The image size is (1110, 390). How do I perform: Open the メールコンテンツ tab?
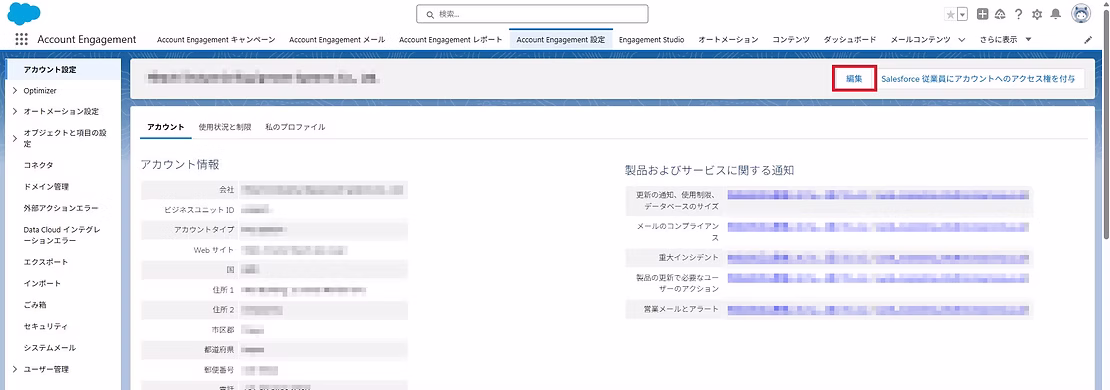pyautogui.click(x=920, y=40)
